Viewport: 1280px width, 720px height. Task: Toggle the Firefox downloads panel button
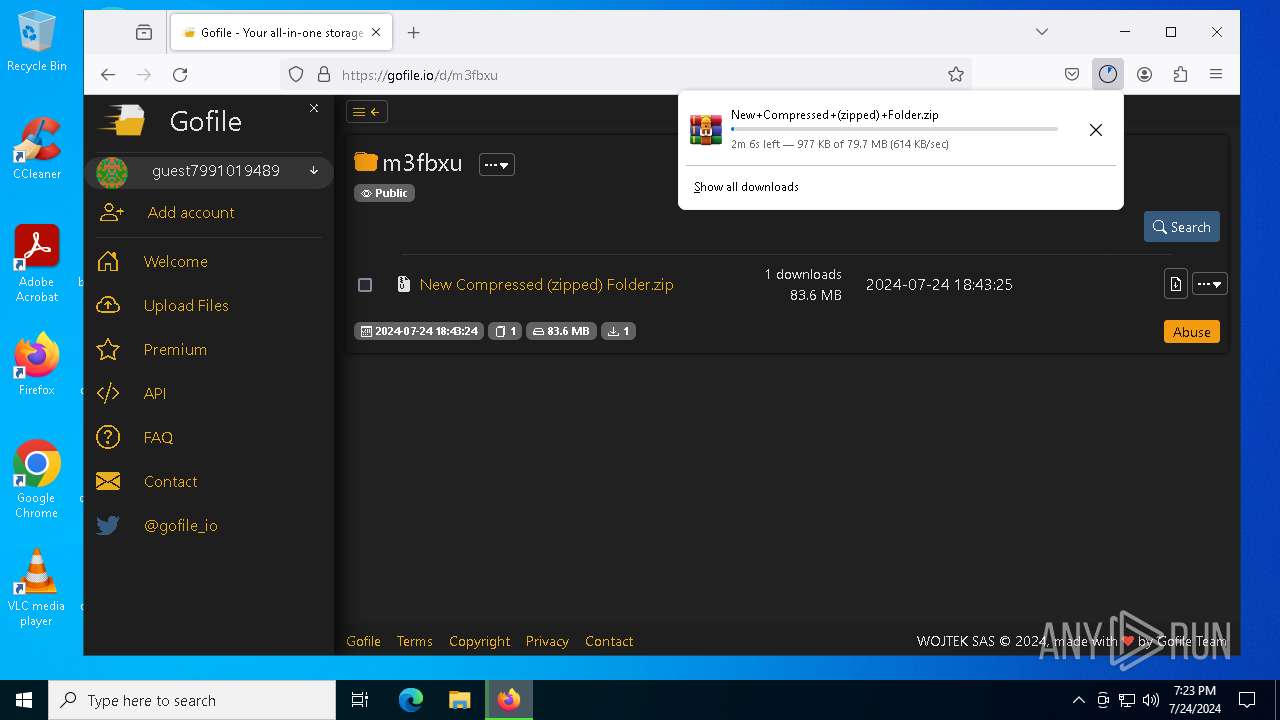coord(1107,74)
